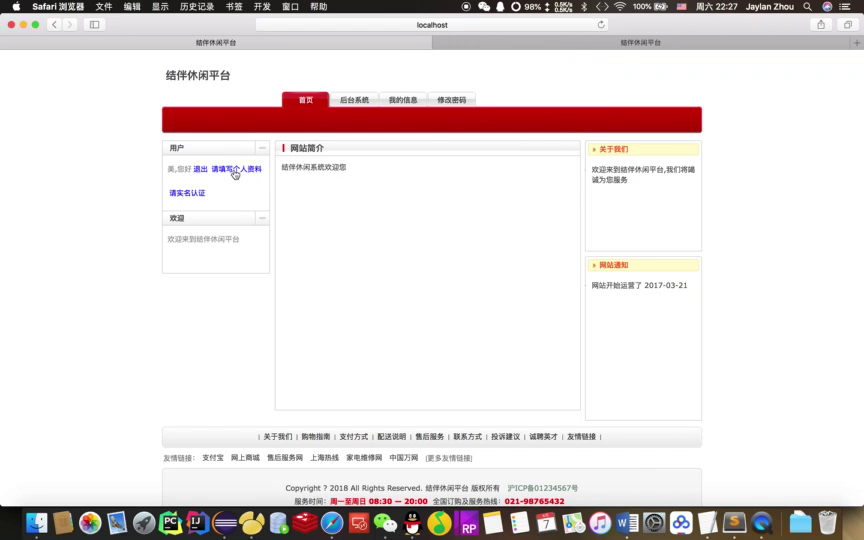Reload the localhost page

pyautogui.click(x=601, y=25)
